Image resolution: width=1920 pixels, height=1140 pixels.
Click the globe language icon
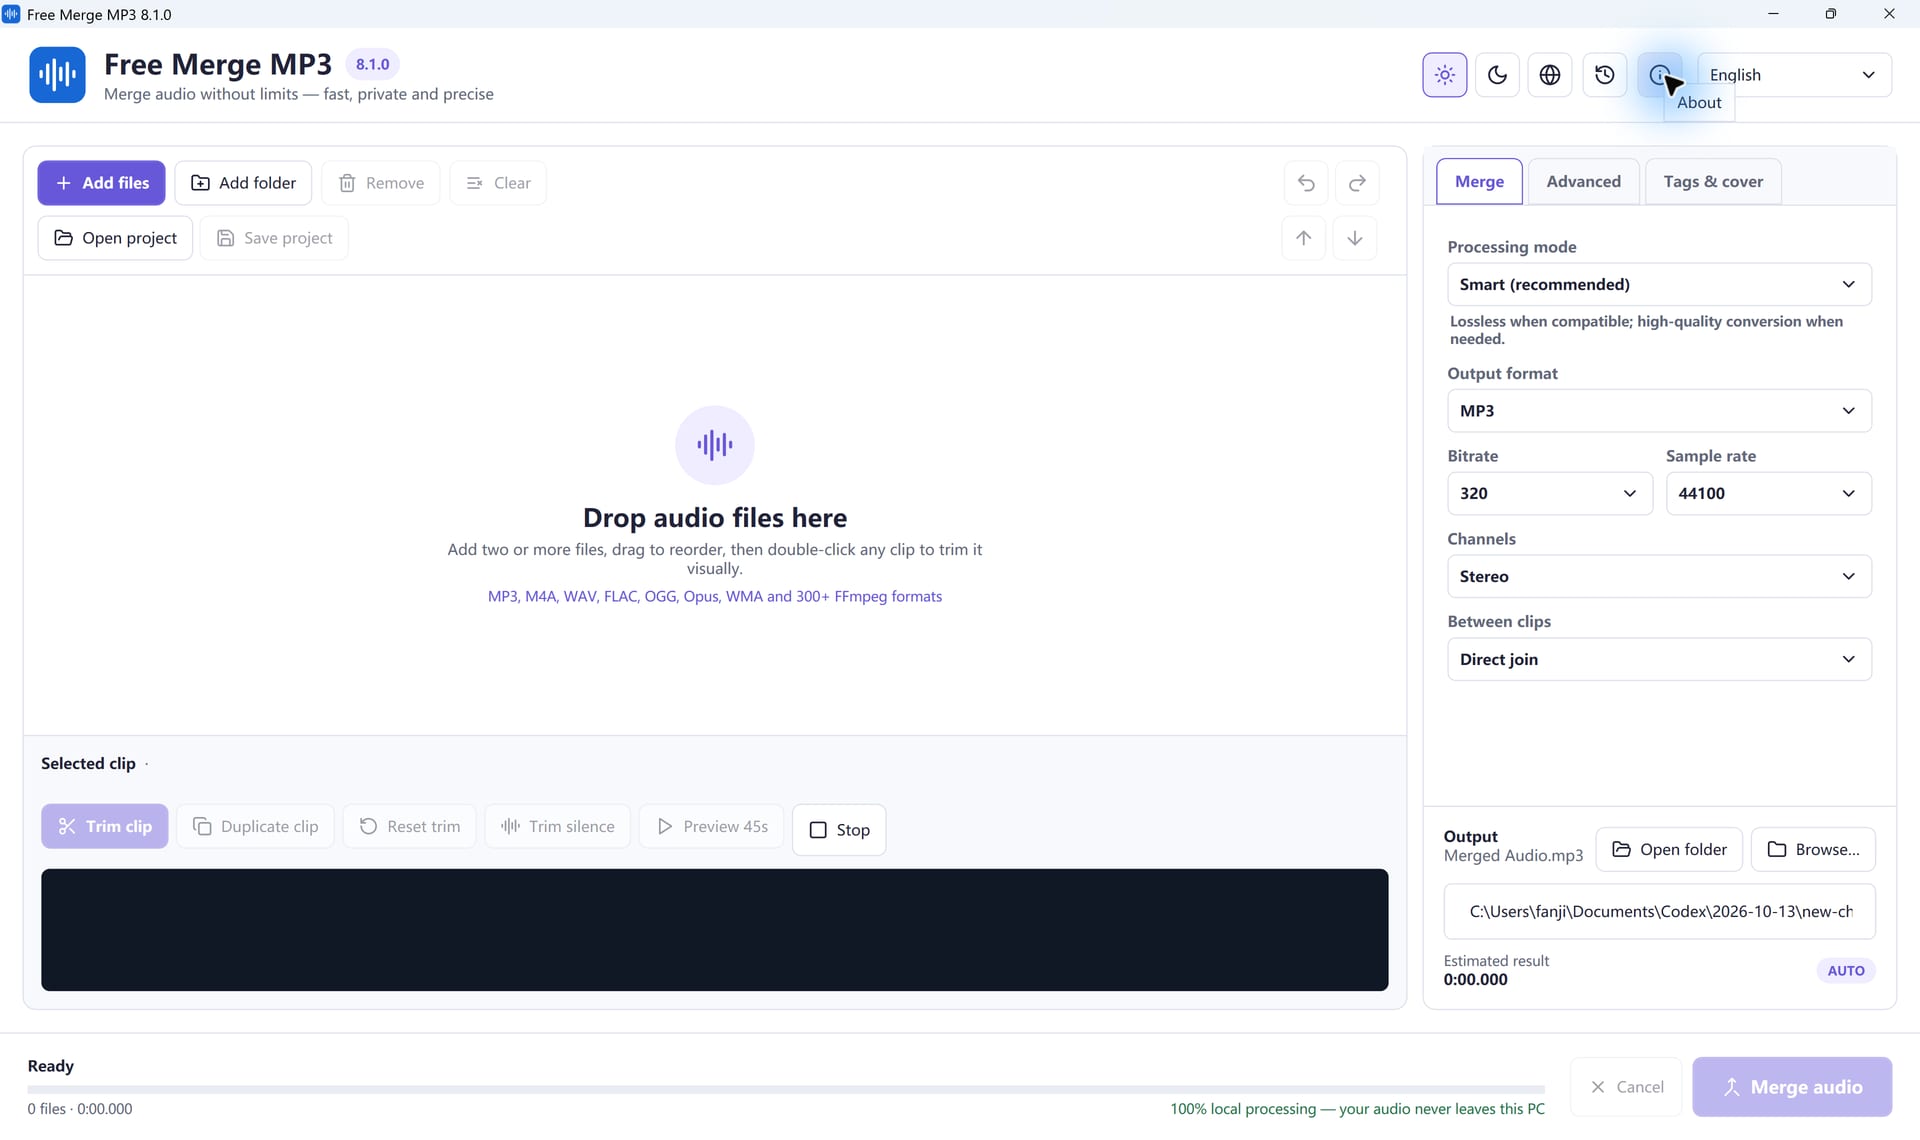1550,75
